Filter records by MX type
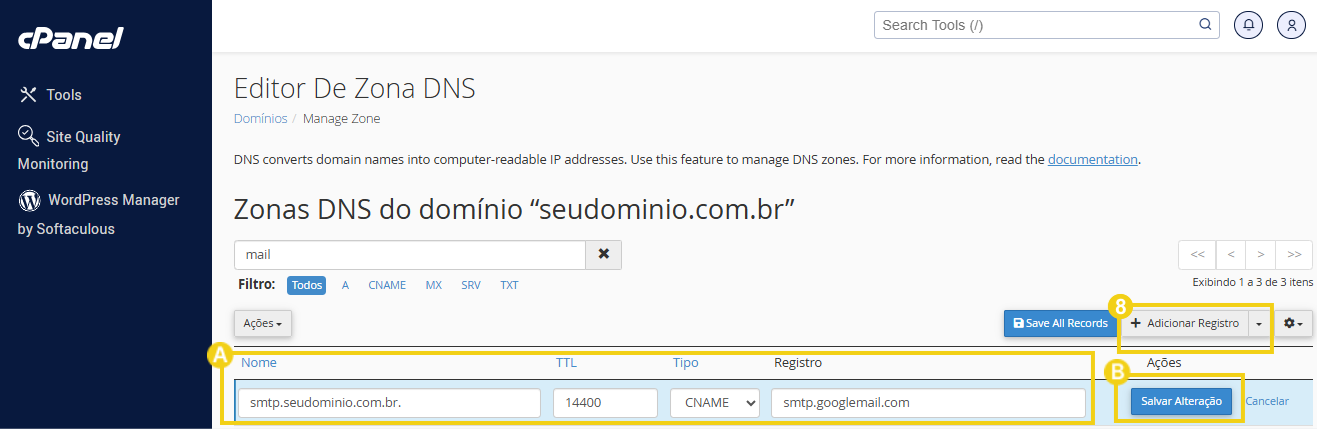Screen dimensions: 1317x429 click(433, 285)
